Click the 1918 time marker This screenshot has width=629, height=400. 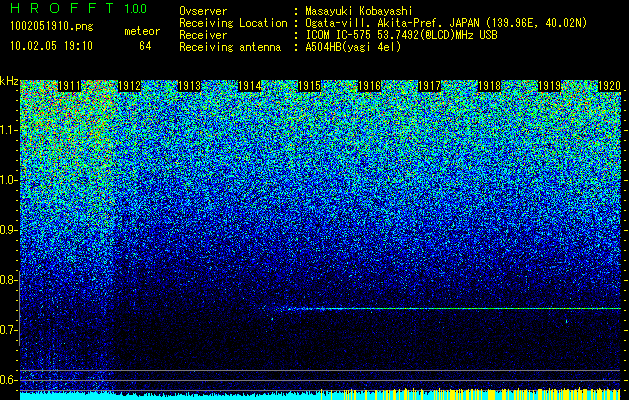coord(489,86)
